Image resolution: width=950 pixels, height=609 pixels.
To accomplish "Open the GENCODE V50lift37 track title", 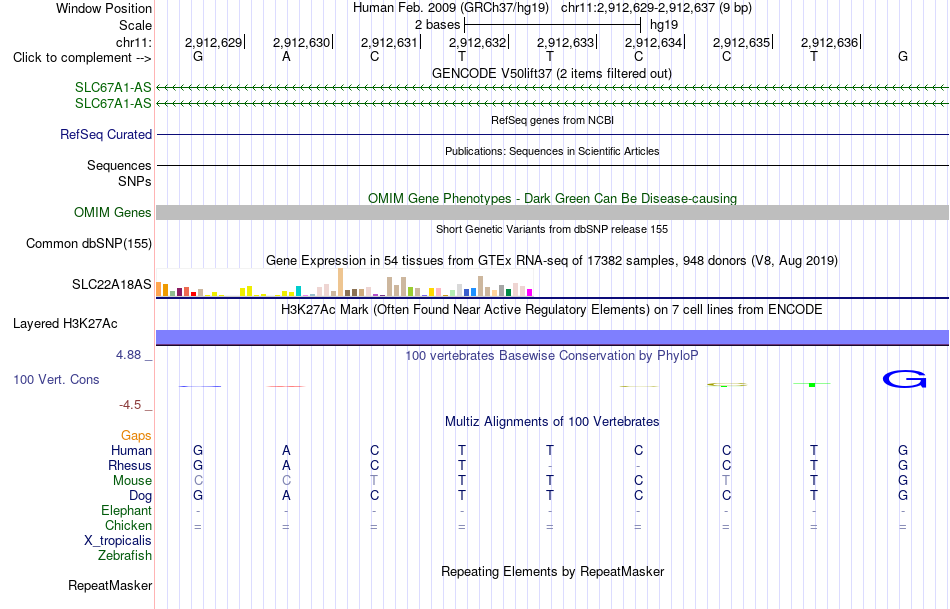I will click(x=551, y=73).
